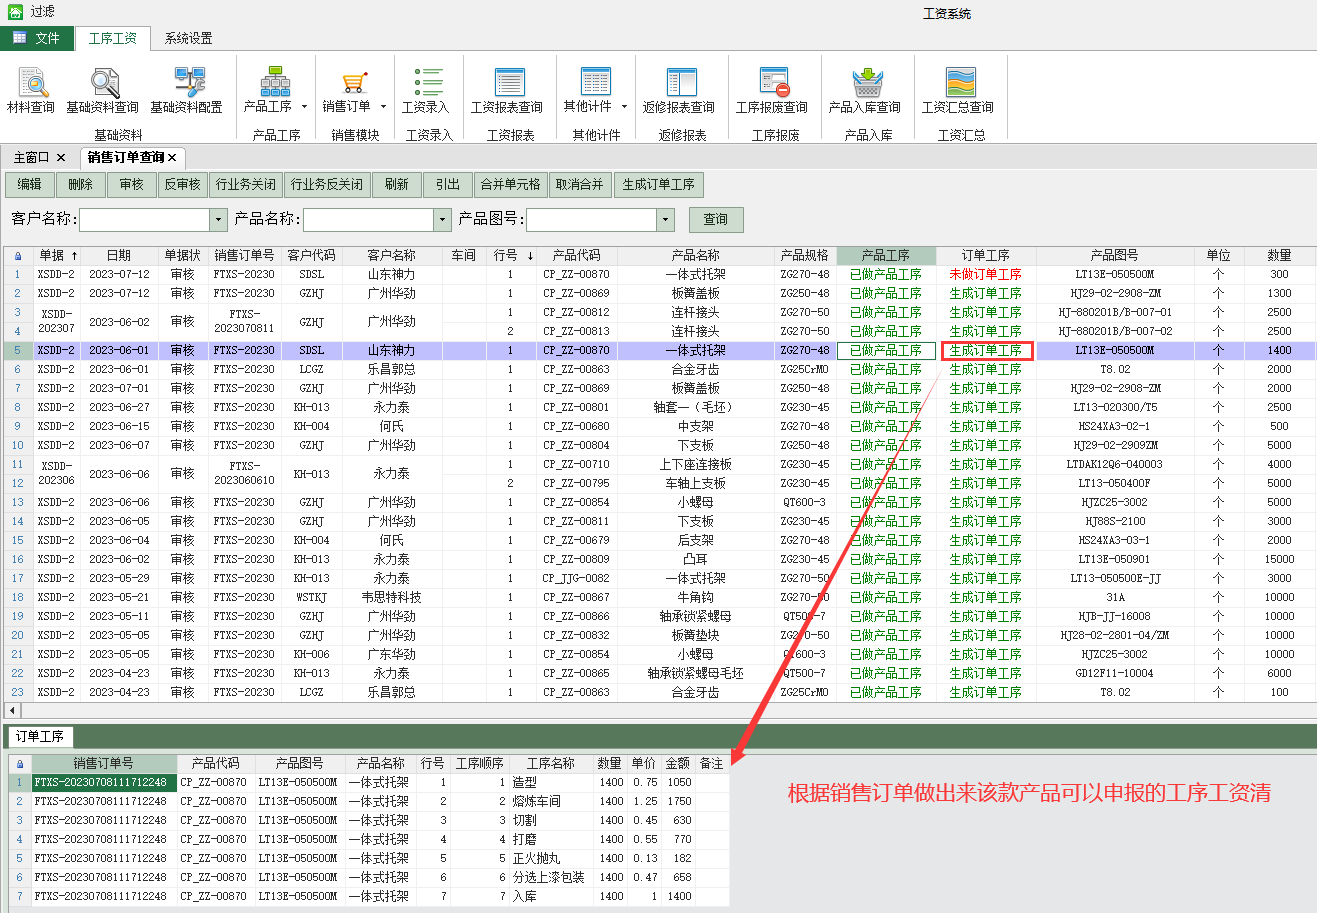The width and height of the screenshot is (1317, 913).
Task: Click the 工资录入 list icon
Action: click(x=426, y=83)
